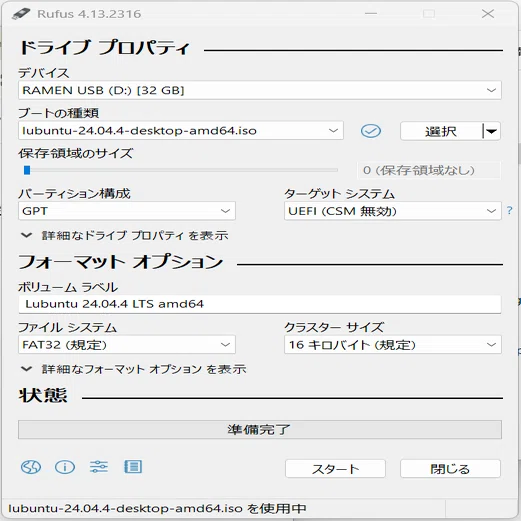Click the 保存領域のサイズ label
This screenshot has width=521, height=521.
pos(76,153)
